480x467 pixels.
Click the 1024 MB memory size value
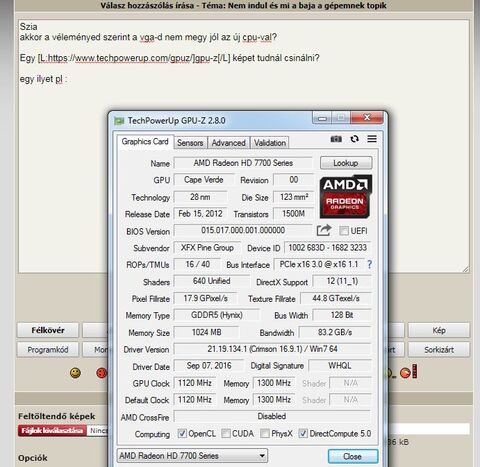click(207, 332)
